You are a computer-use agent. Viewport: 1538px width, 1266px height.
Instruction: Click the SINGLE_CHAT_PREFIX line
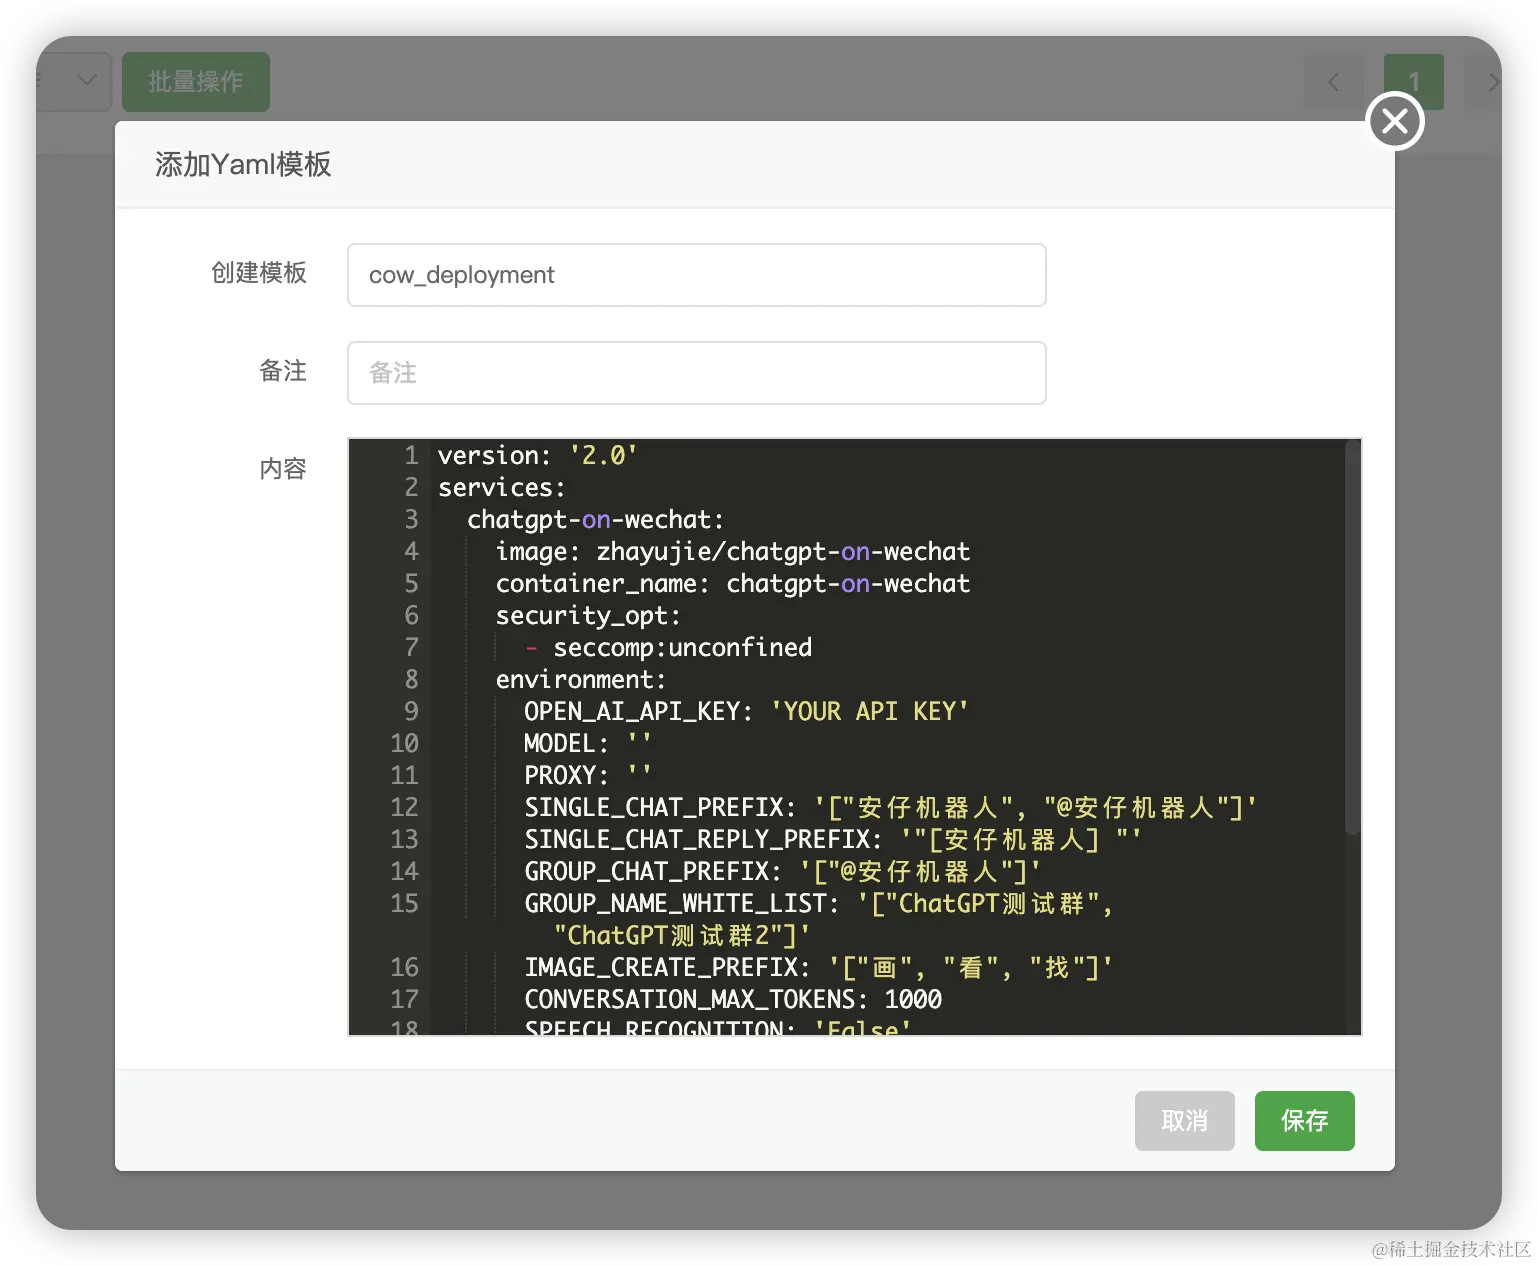(x=890, y=808)
